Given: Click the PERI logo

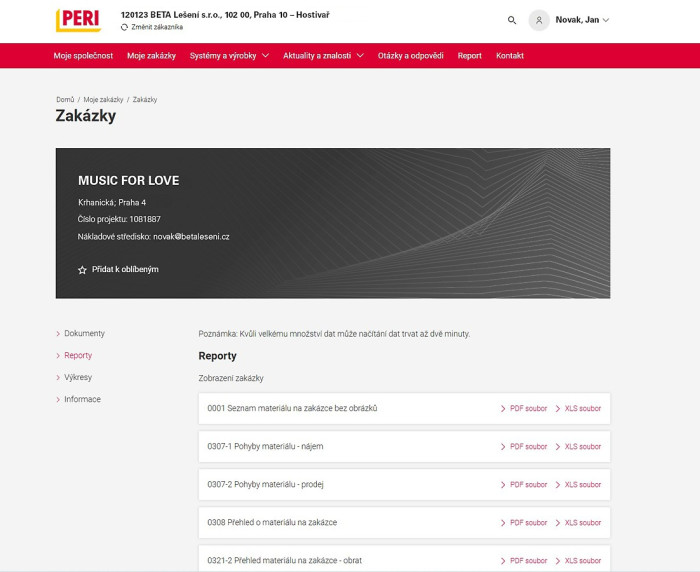Looking at the screenshot, I should pyautogui.click(x=77, y=20).
